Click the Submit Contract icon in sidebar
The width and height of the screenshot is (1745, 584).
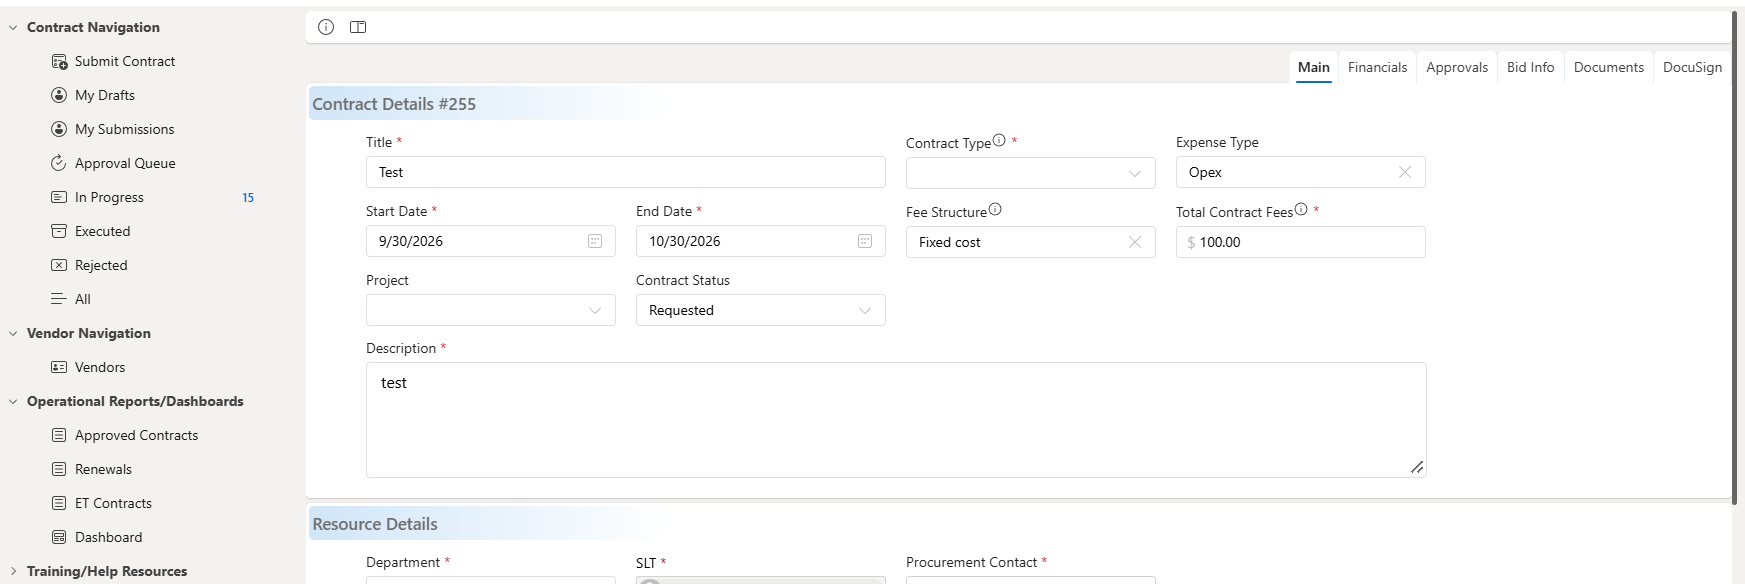click(x=59, y=61)
